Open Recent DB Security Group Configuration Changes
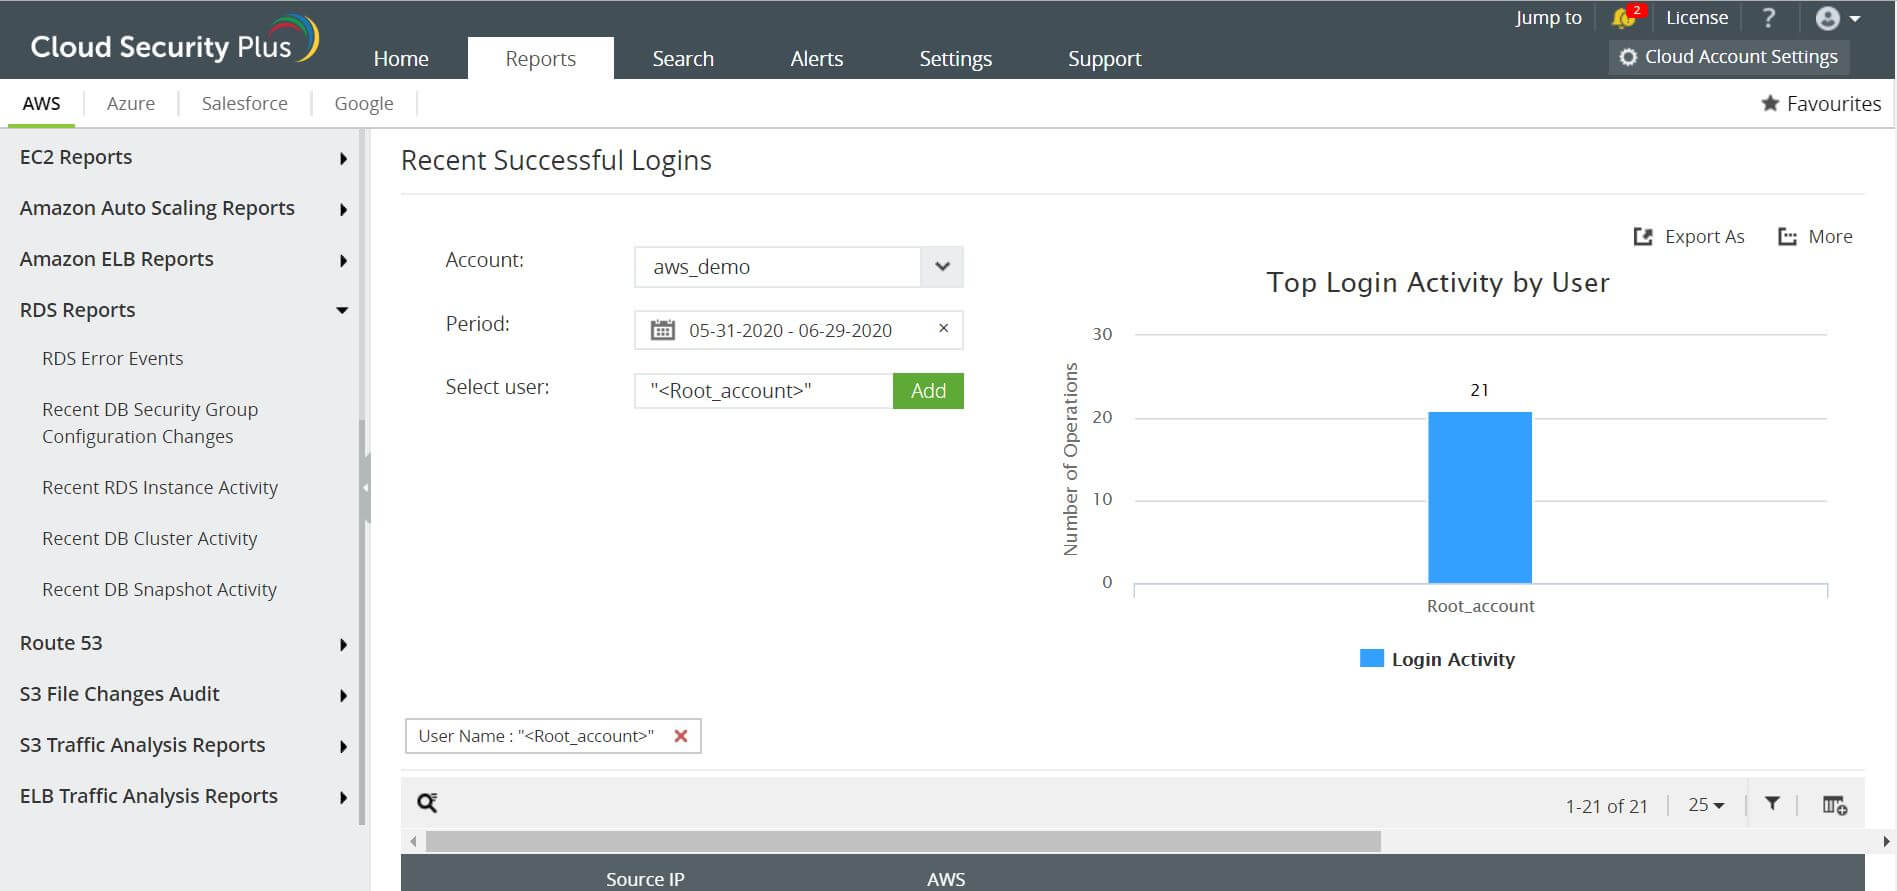This screenshot has width=1897, height=891. pyautogui.click(x=150, y=423)
